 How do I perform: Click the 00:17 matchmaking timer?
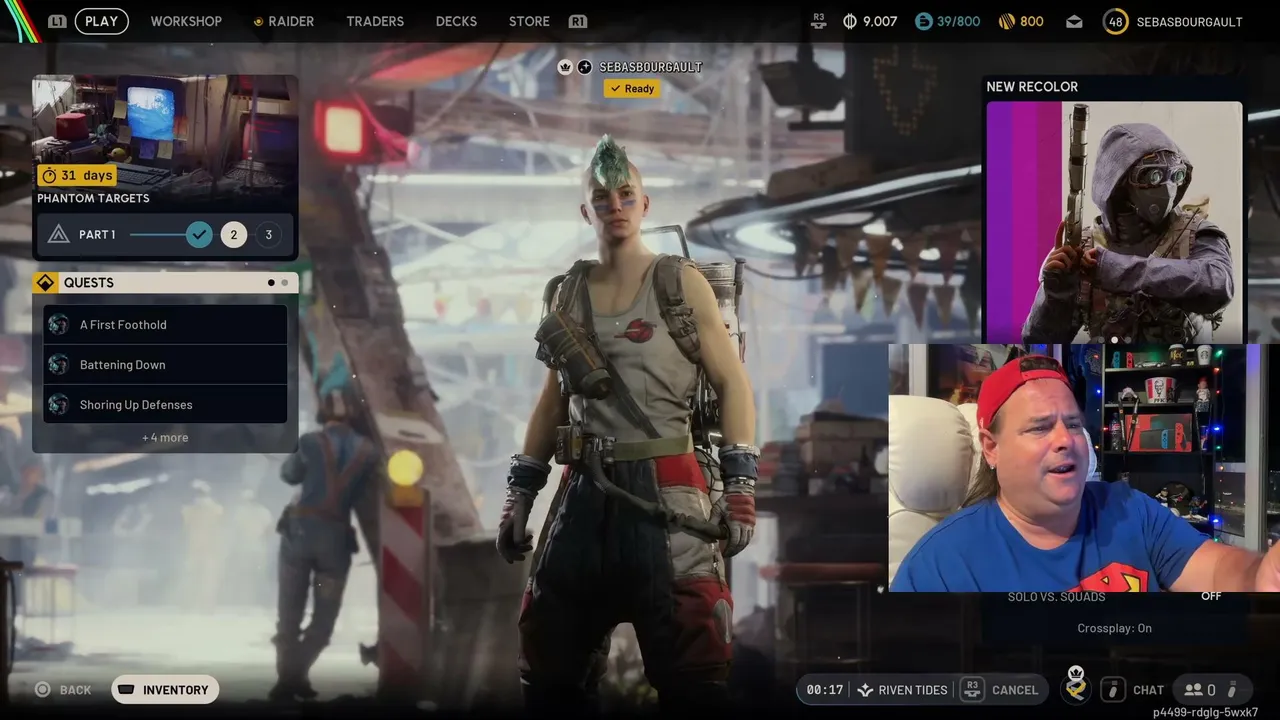click(x=824, y=690)
